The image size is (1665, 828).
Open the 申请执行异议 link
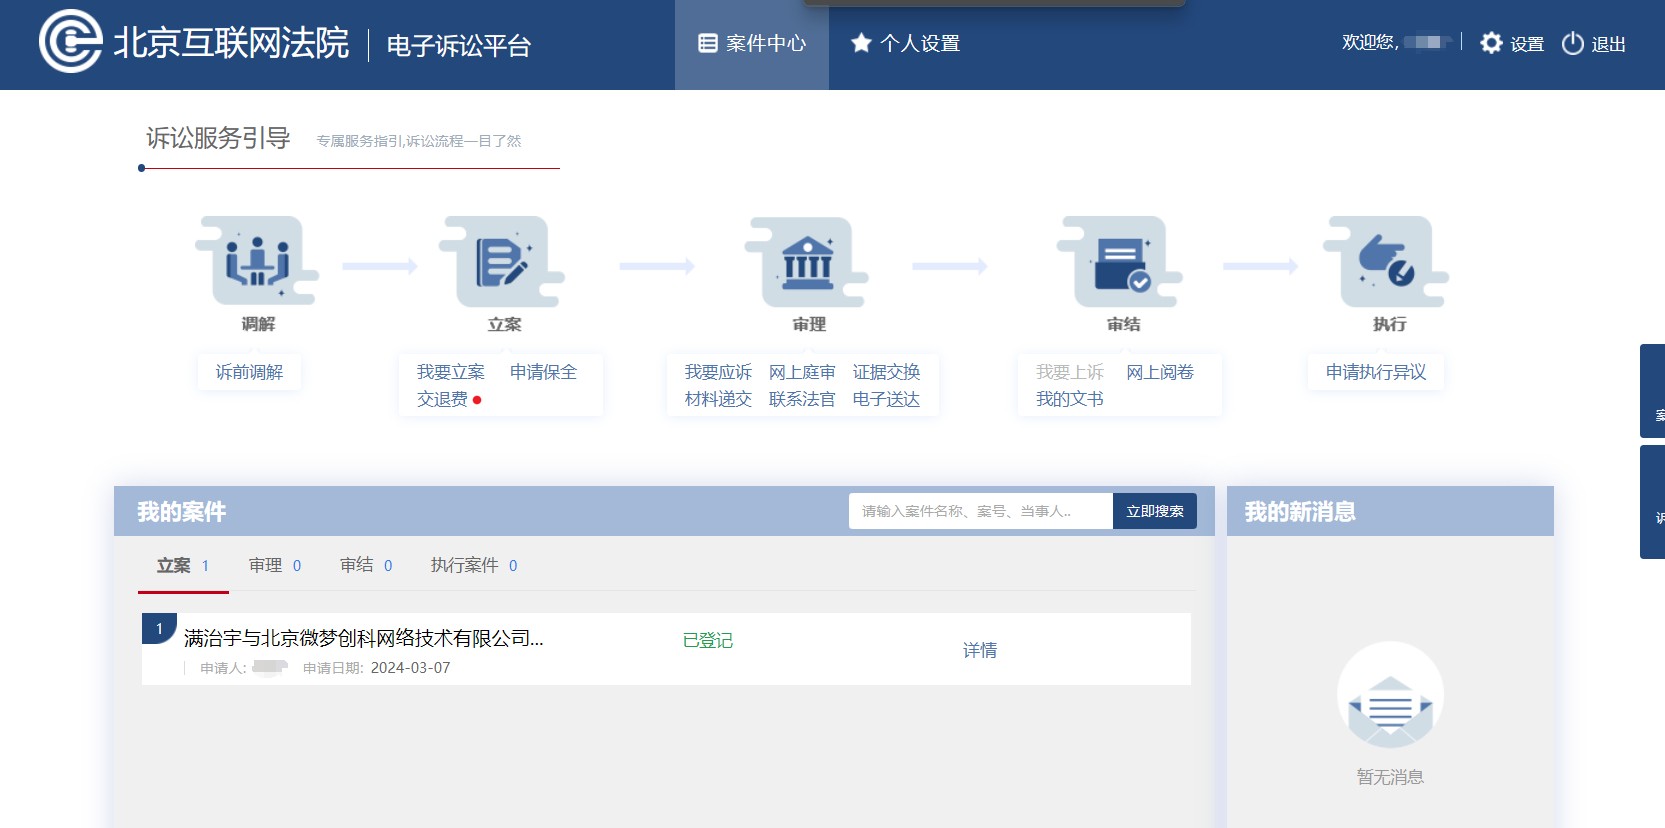coord(1375,372)
